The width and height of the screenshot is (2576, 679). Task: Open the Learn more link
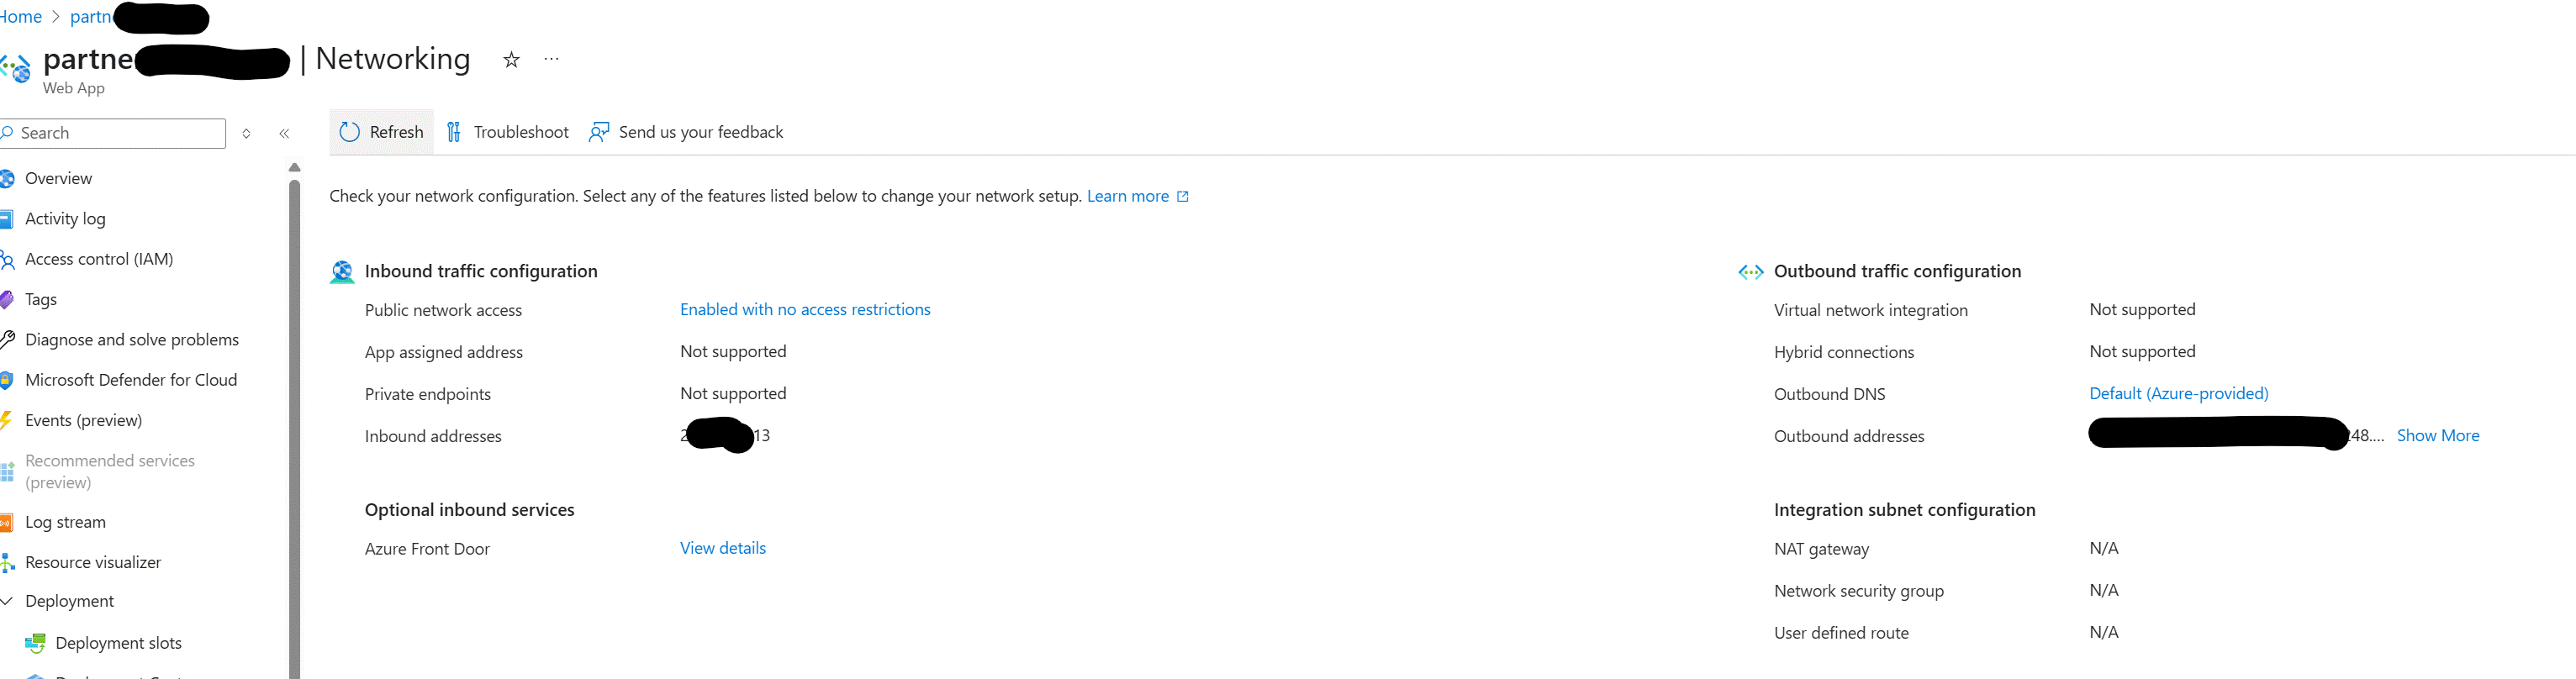click(x=1127, y=196)
